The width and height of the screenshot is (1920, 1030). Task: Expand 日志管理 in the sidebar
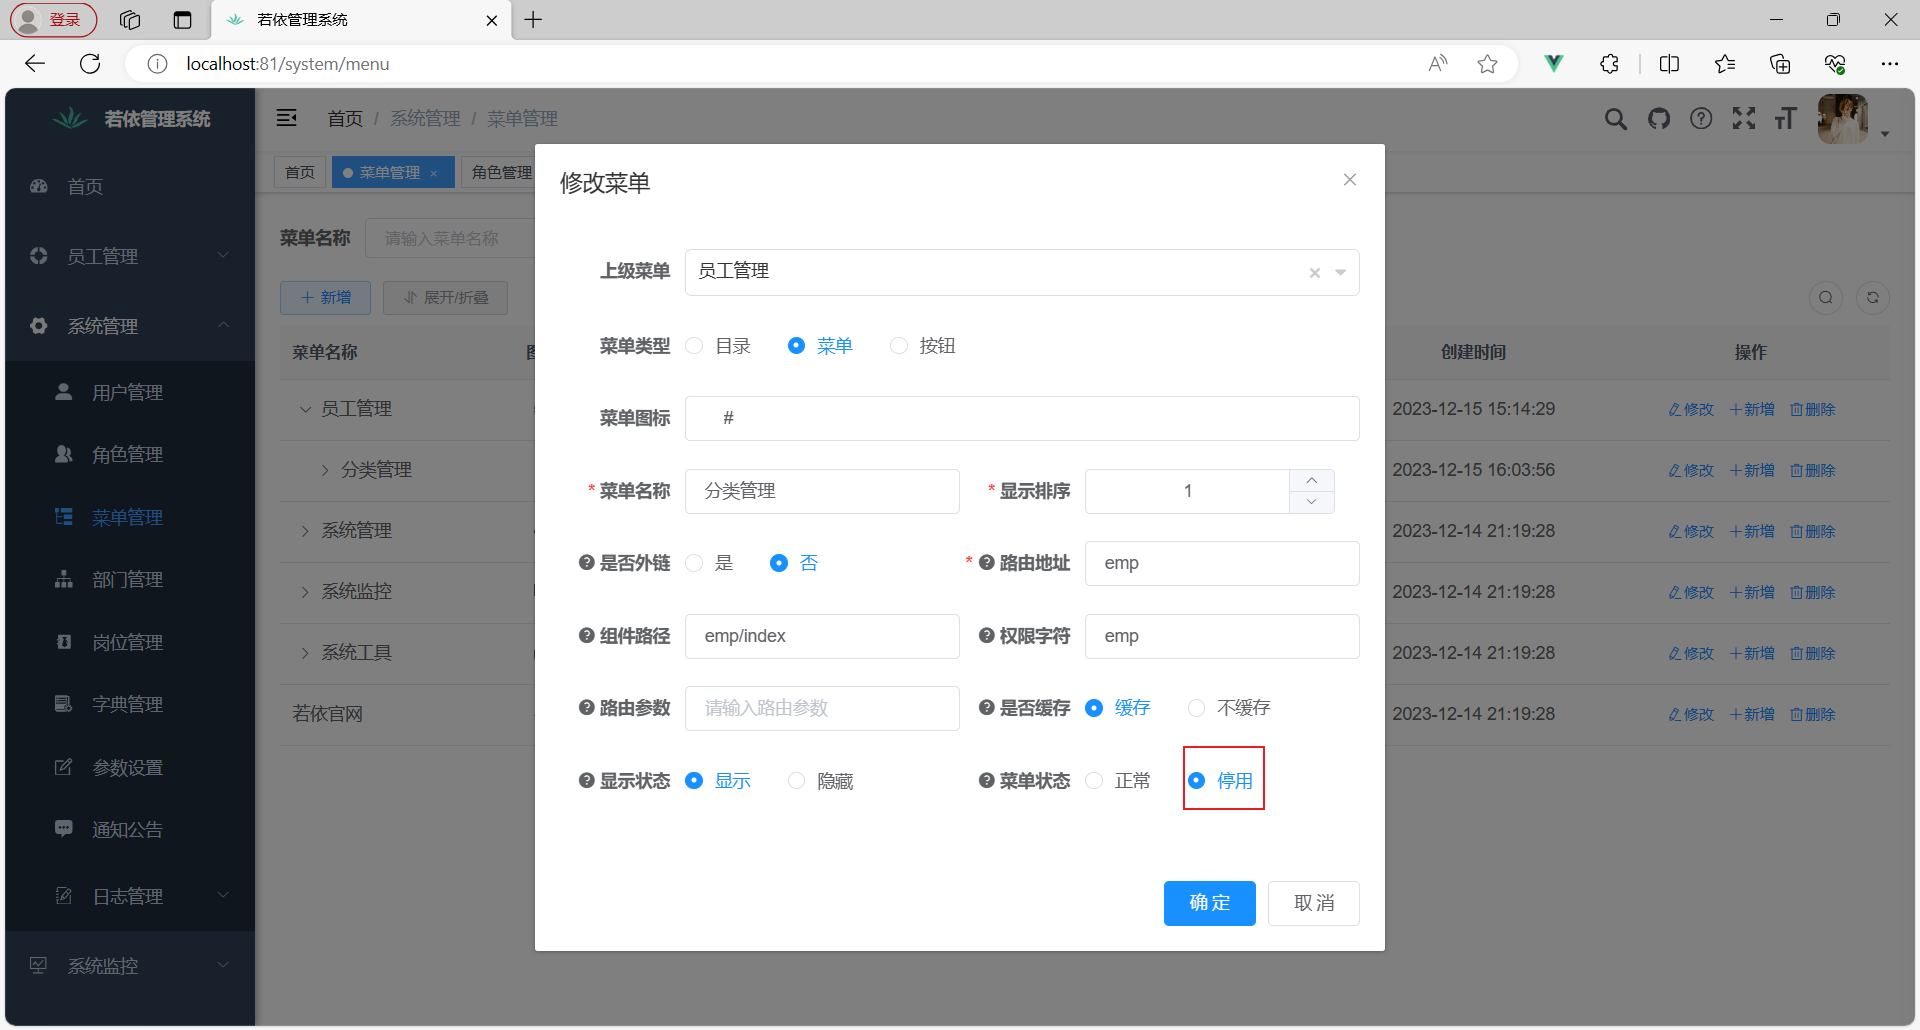[130, 897]
